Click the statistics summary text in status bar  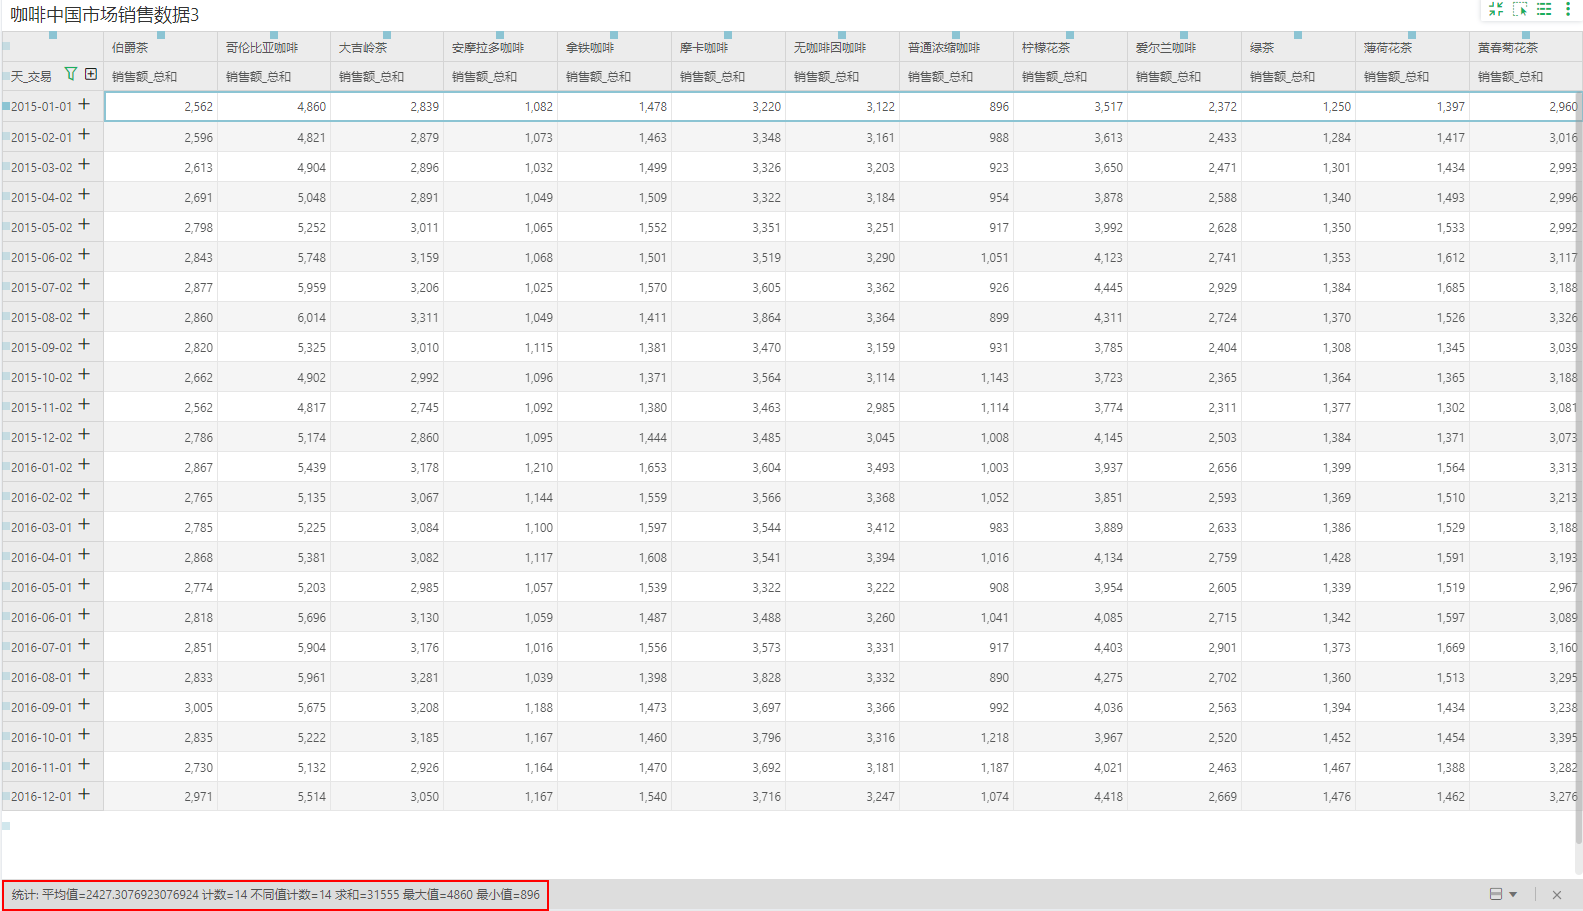coord(276,895)
